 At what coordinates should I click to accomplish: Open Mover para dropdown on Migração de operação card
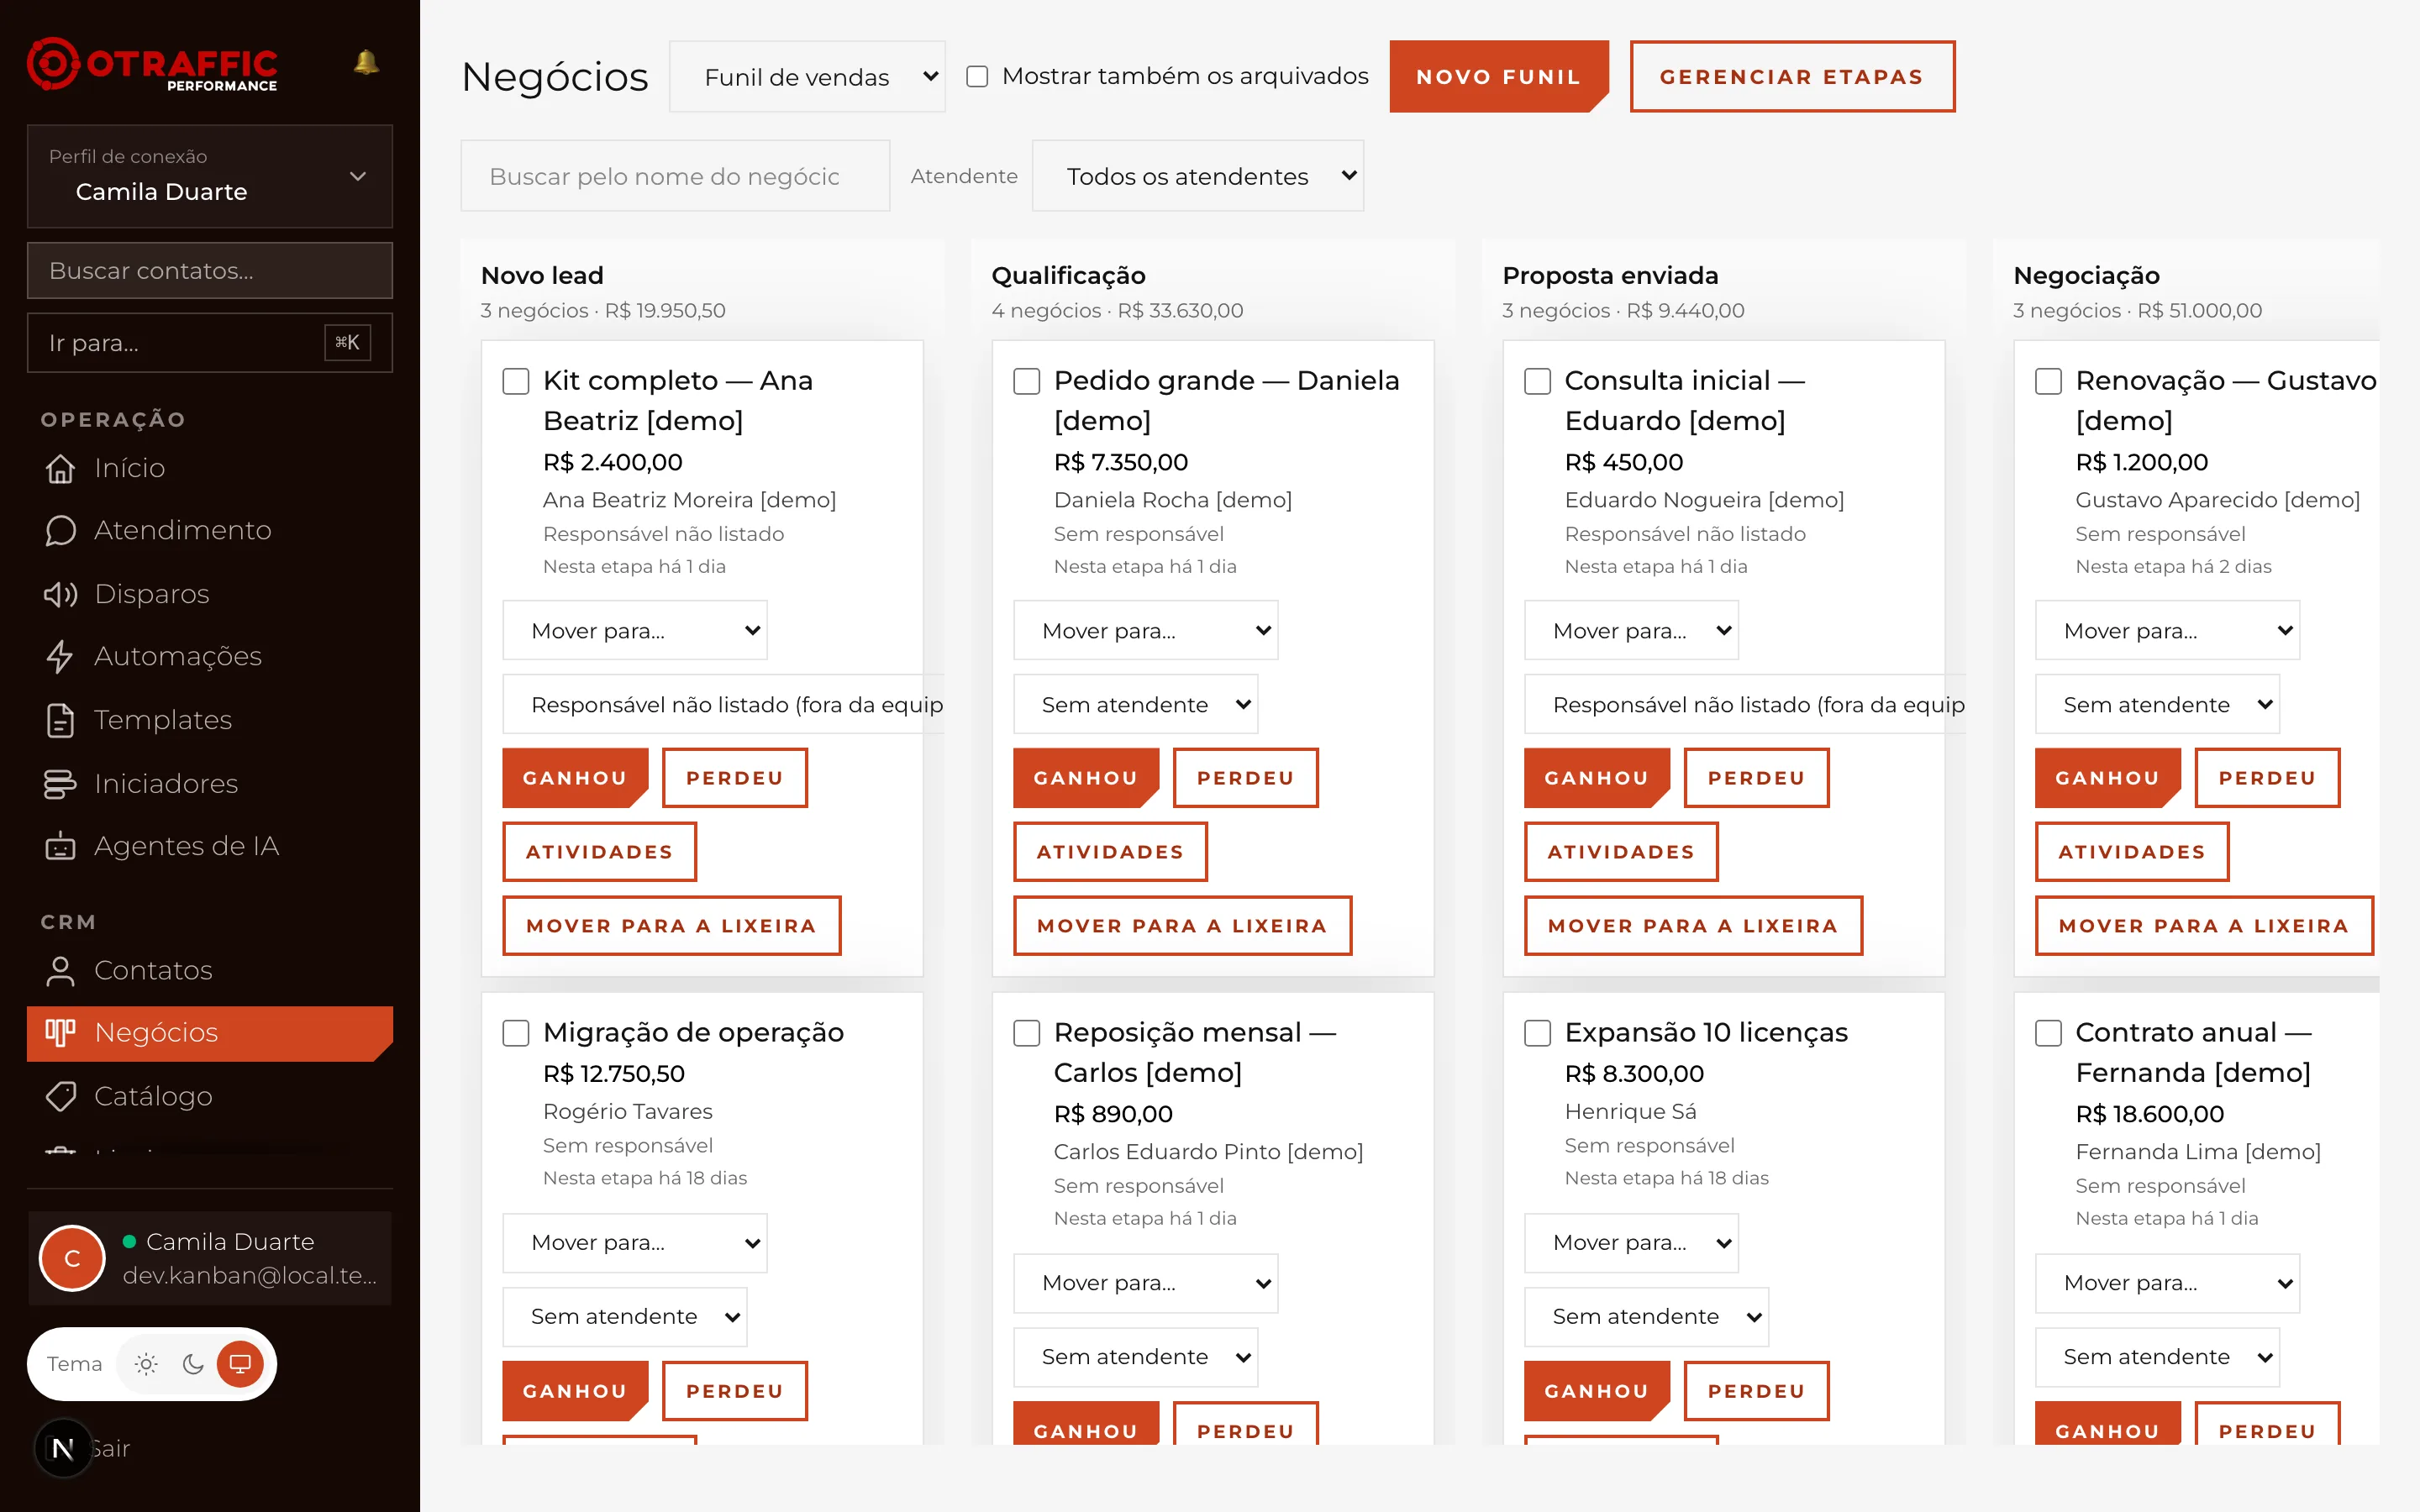(x=634, y=1242)
